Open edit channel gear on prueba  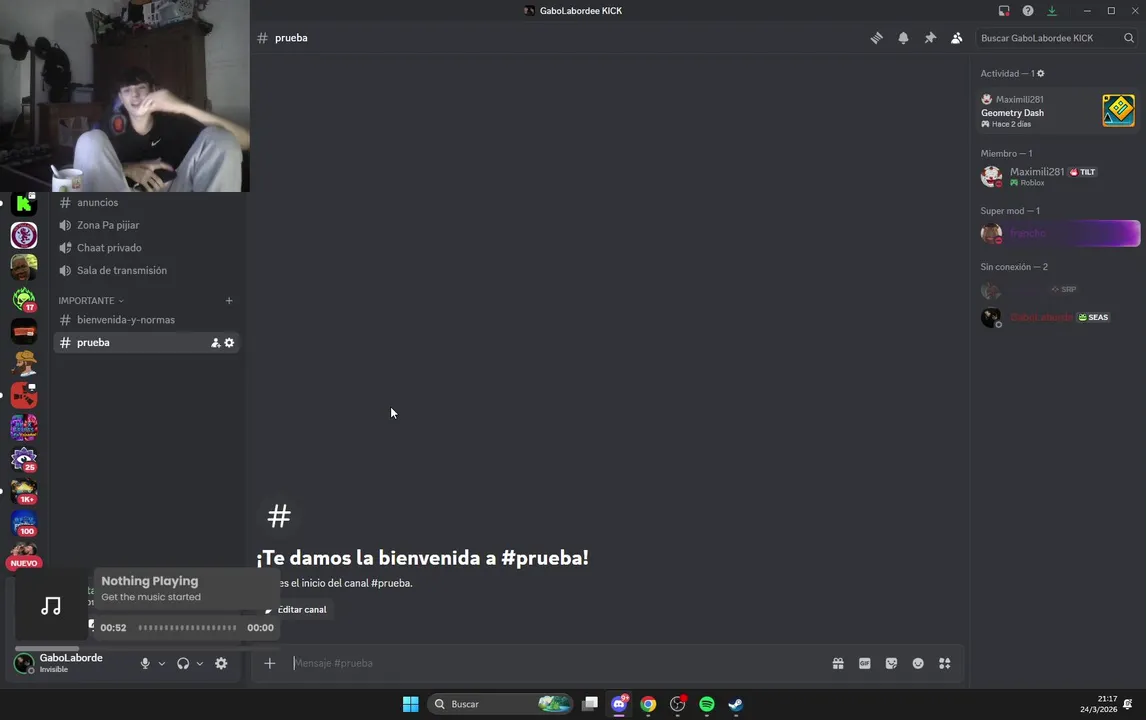[229, 343]
